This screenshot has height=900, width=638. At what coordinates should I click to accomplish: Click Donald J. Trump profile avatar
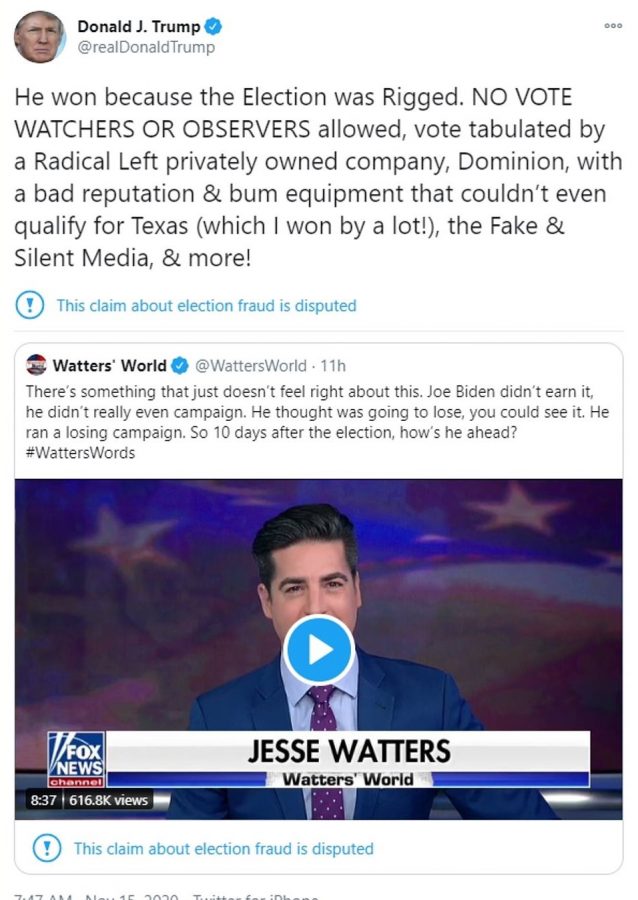coord(40,37)
